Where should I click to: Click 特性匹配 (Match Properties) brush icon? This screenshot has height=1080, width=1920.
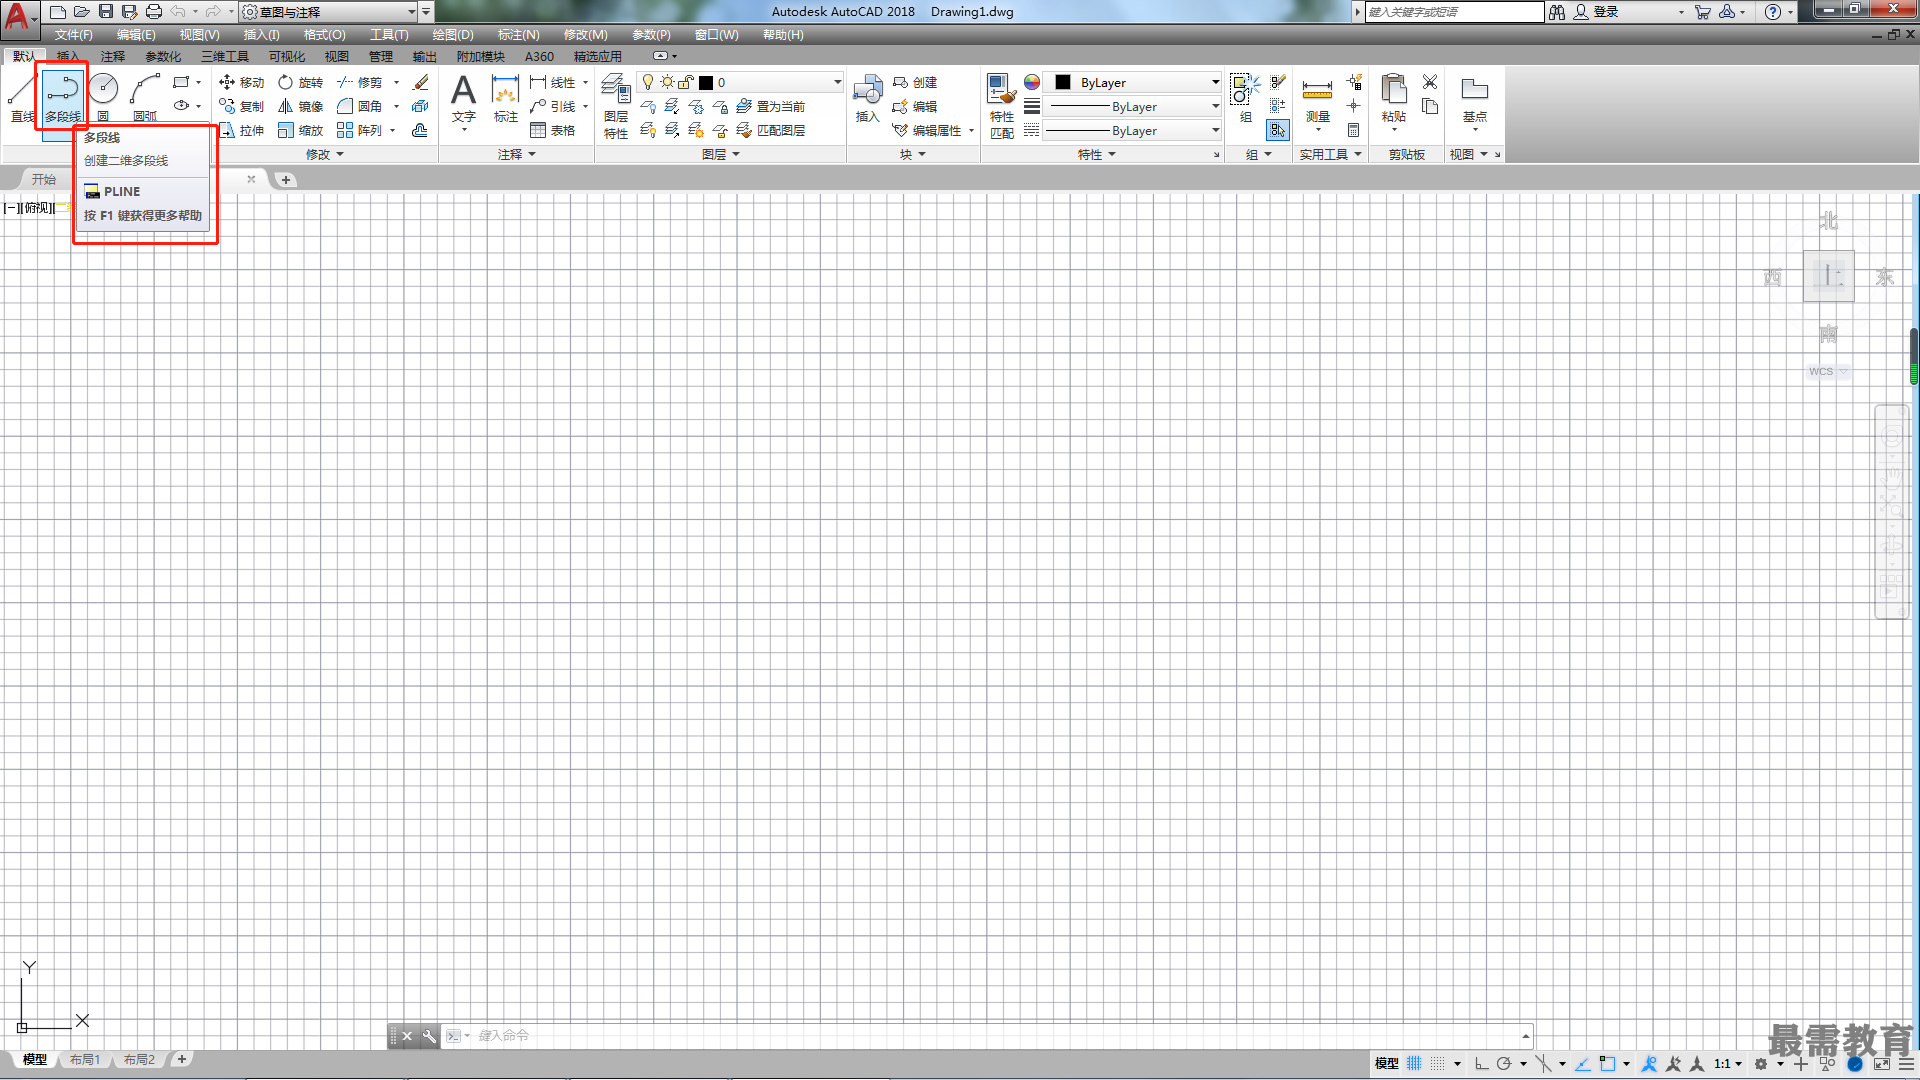[x=1002, y=106]
